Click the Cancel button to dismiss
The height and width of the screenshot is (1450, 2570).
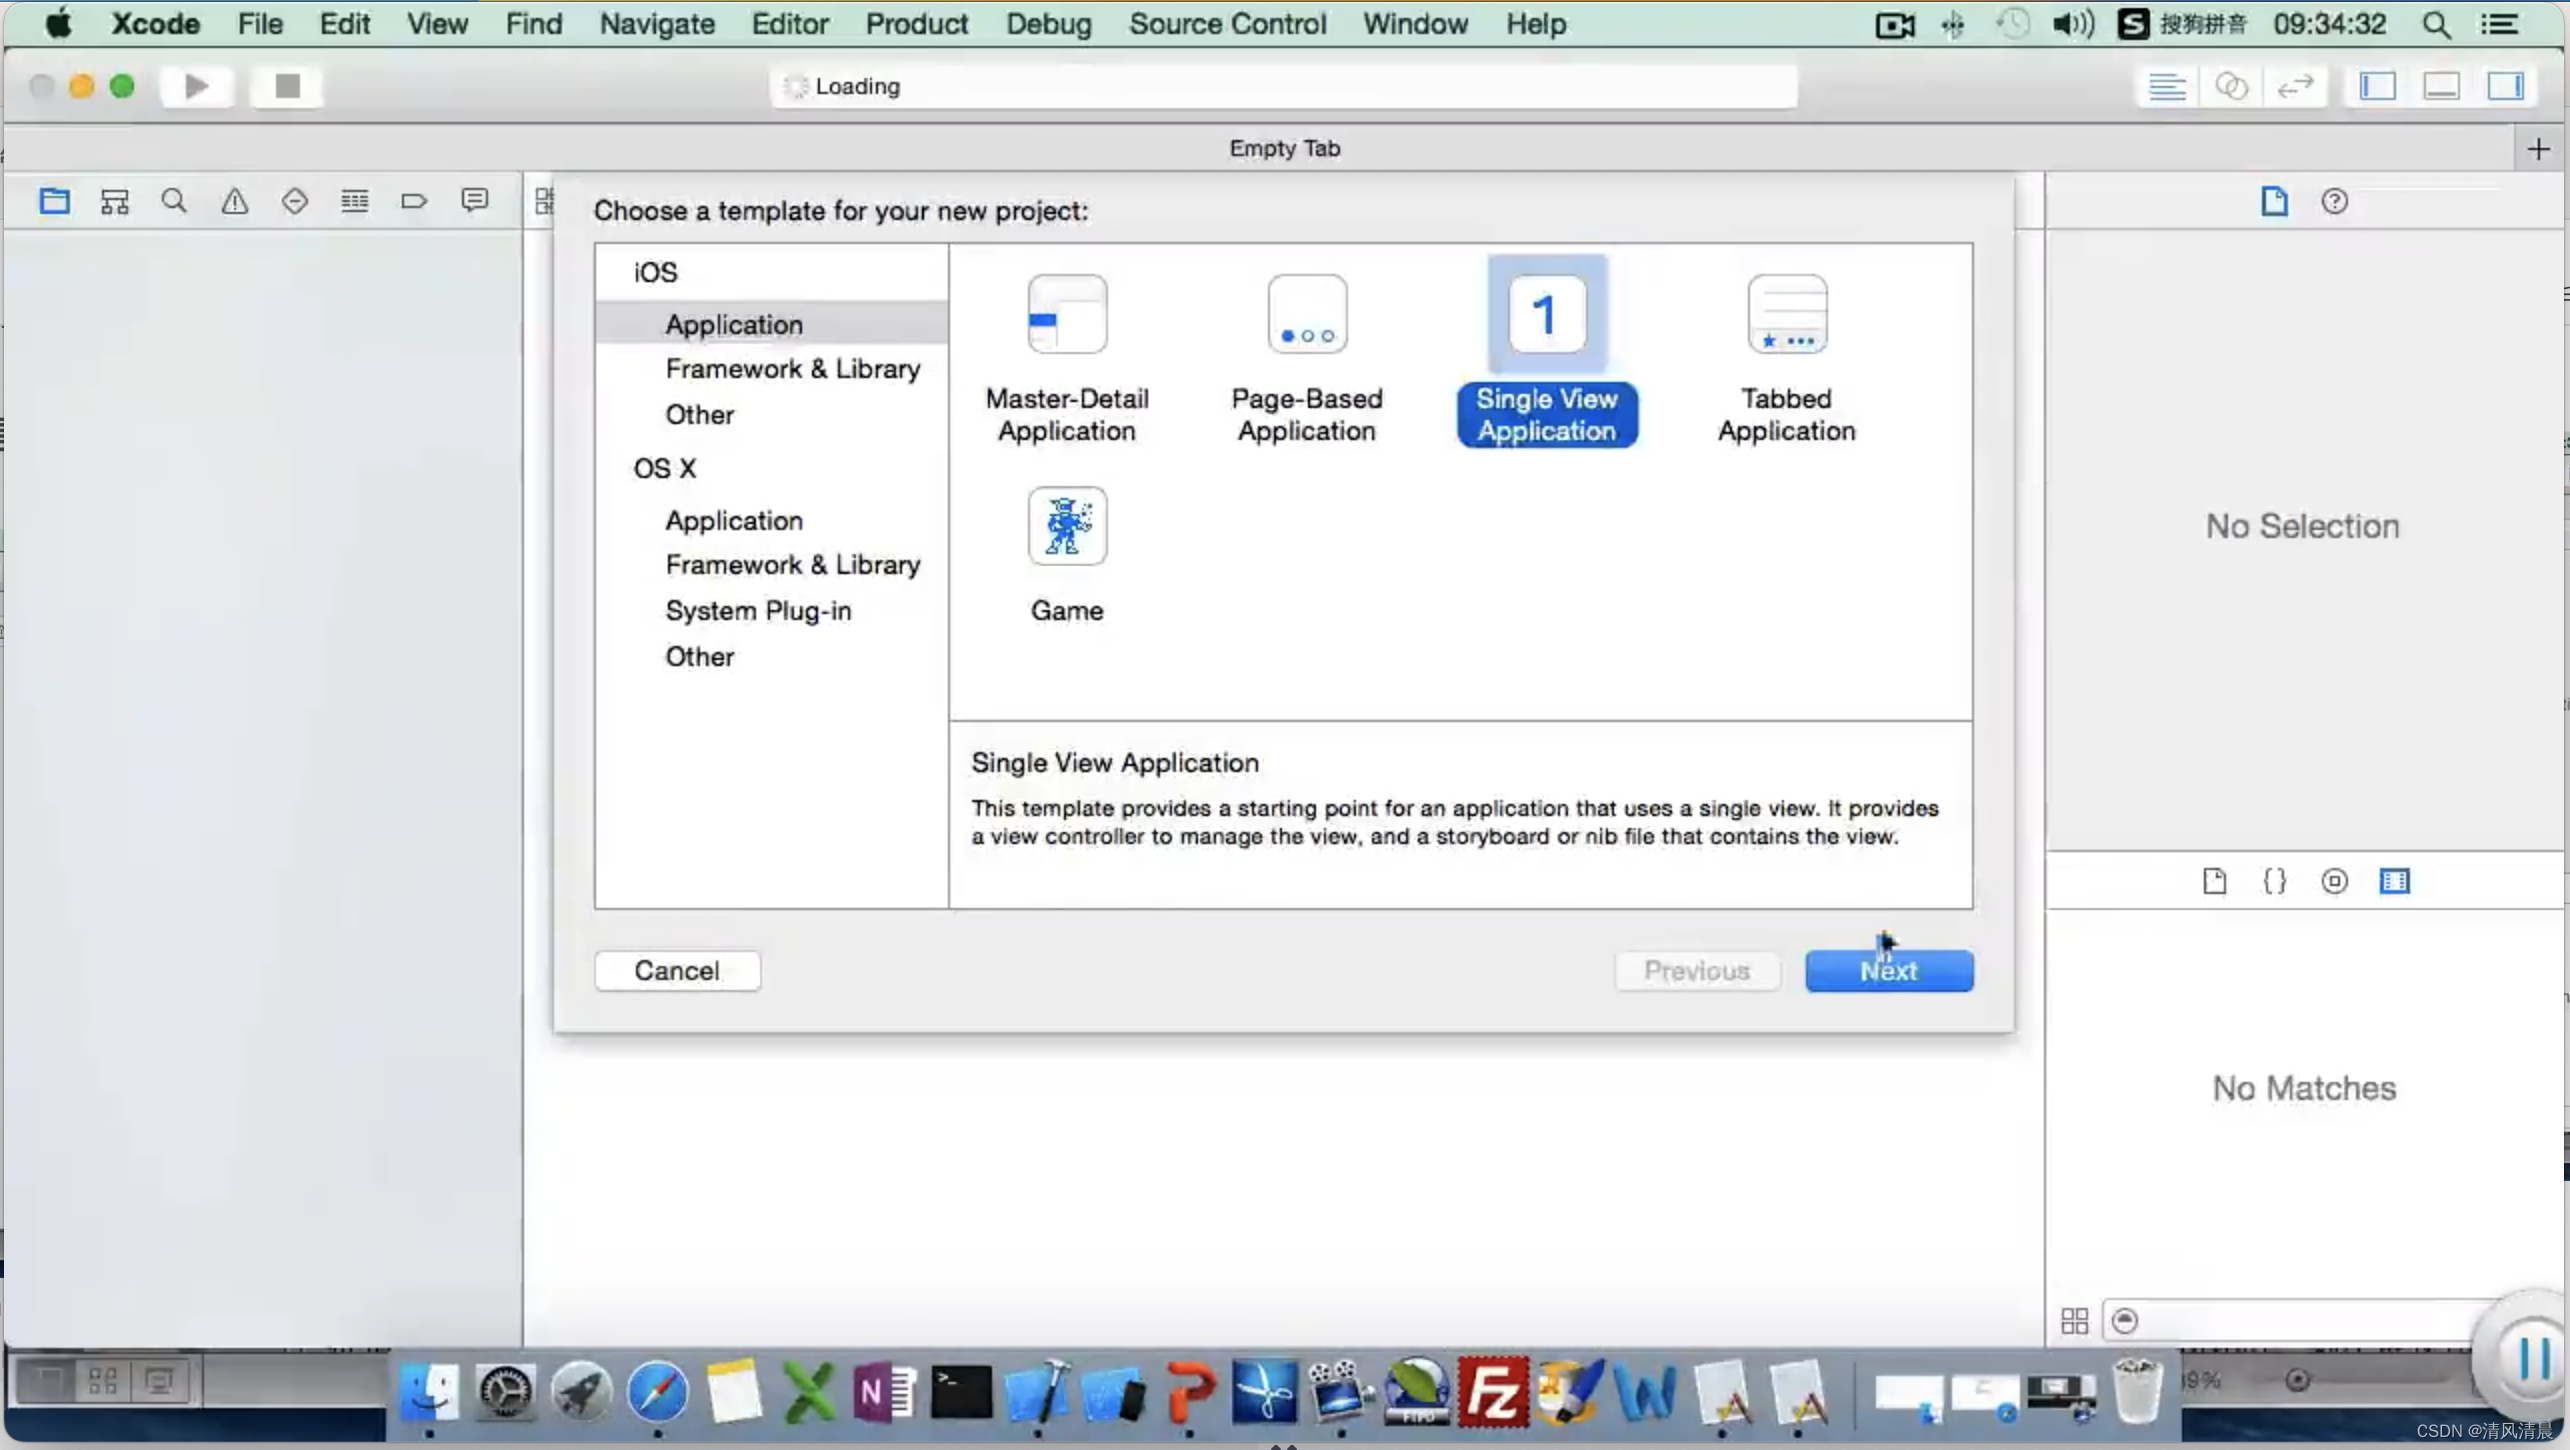[x=678, y=968]
